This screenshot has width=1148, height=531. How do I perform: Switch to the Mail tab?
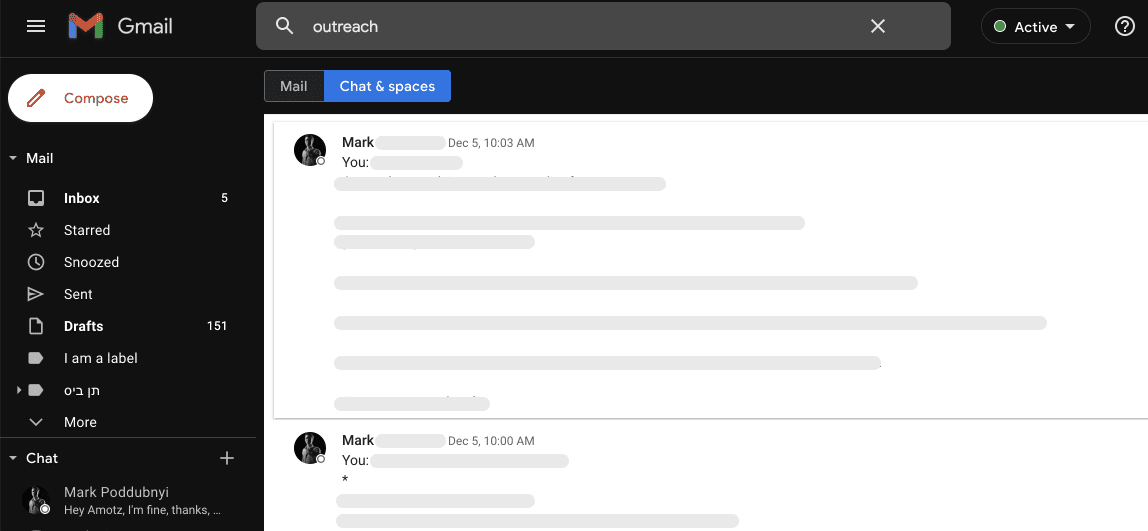click(294, 86)
